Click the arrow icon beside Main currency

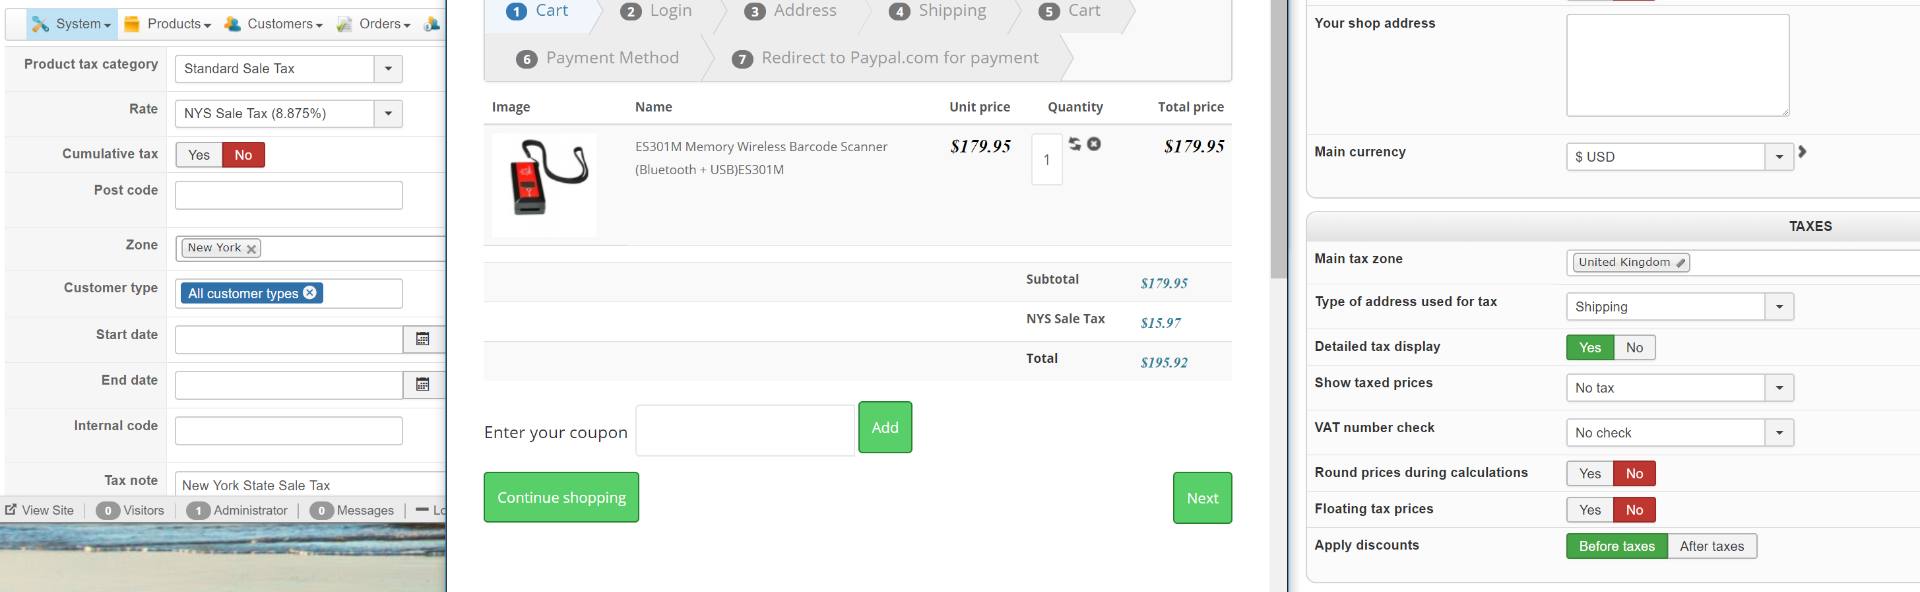pyautogui.click(x=1802, y=152)
